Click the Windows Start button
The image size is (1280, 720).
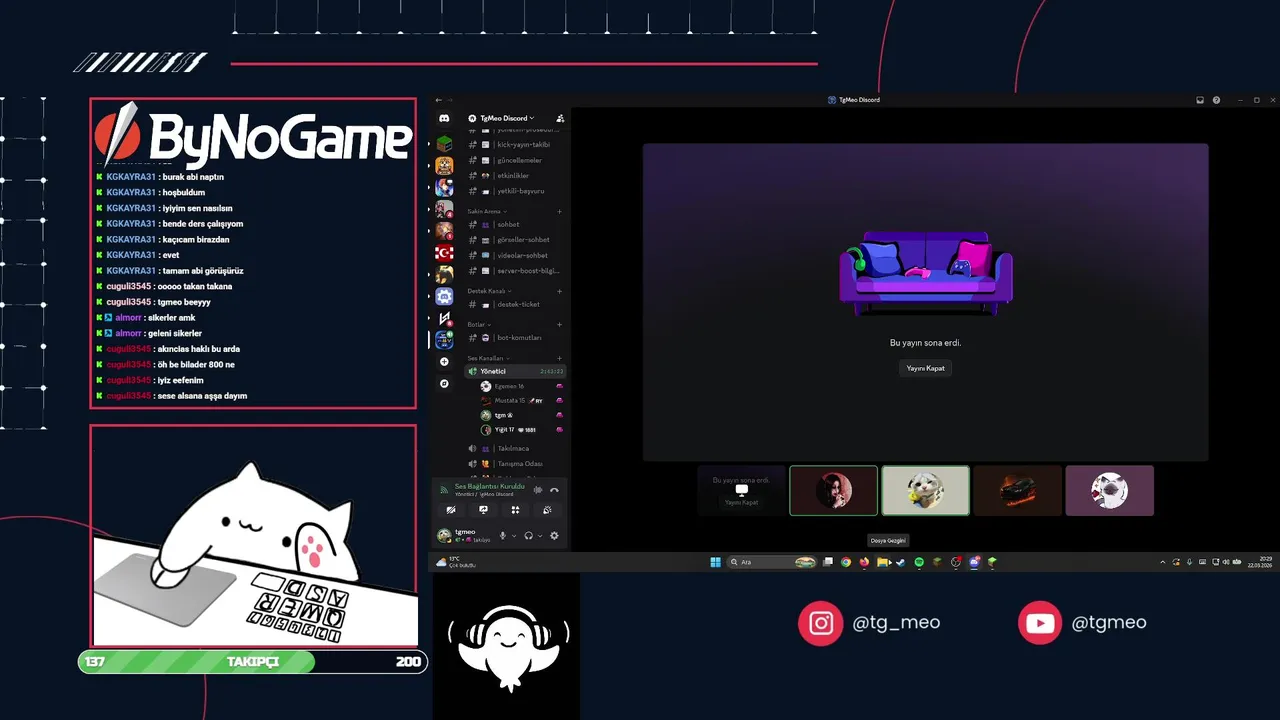(x=715, y=562)
